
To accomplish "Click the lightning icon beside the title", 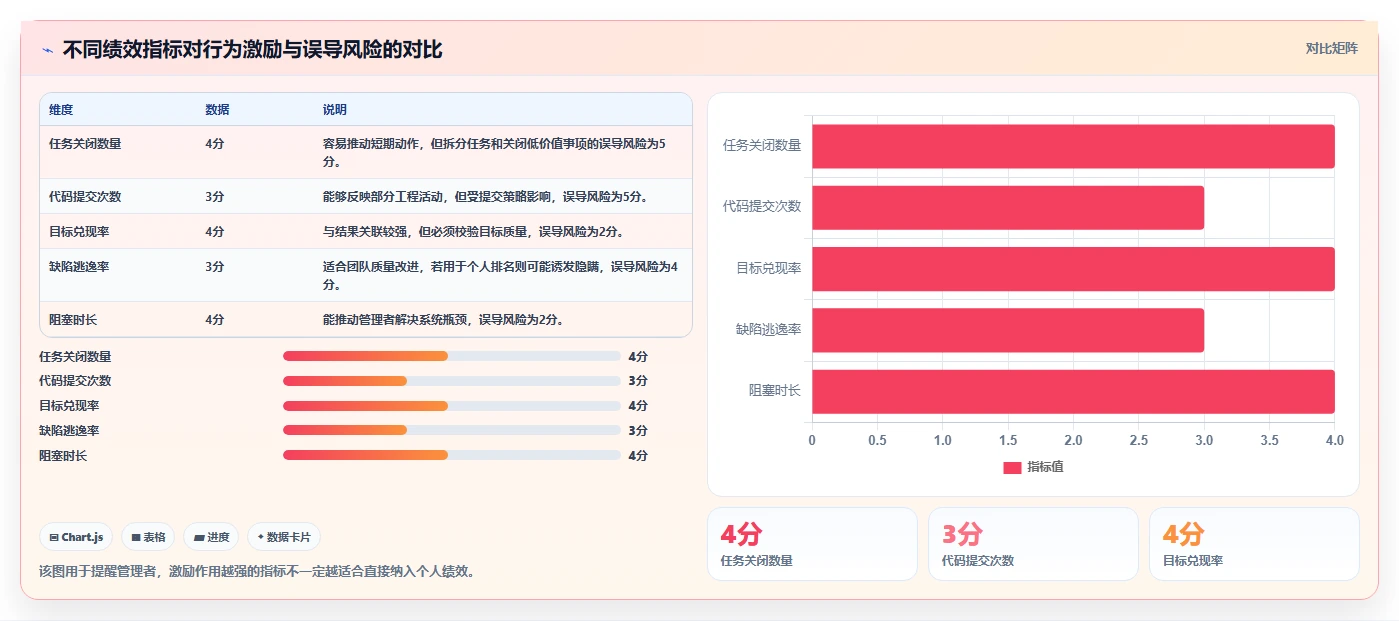I will point(47,50).
